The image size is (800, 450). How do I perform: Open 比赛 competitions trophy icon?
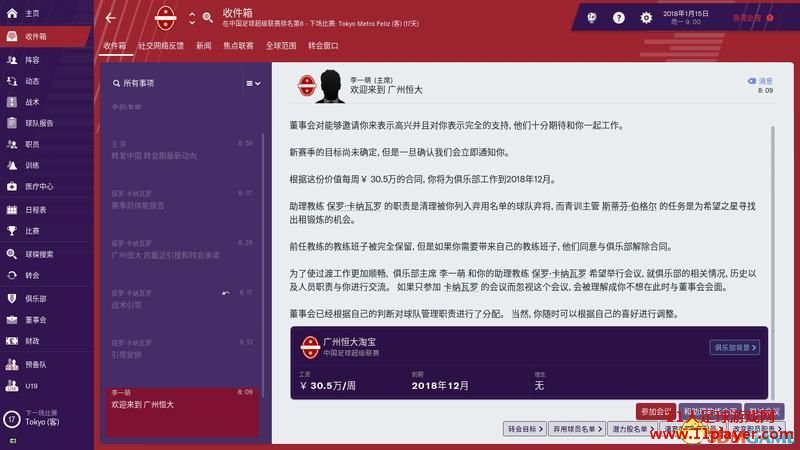click(x=12, y=231)
